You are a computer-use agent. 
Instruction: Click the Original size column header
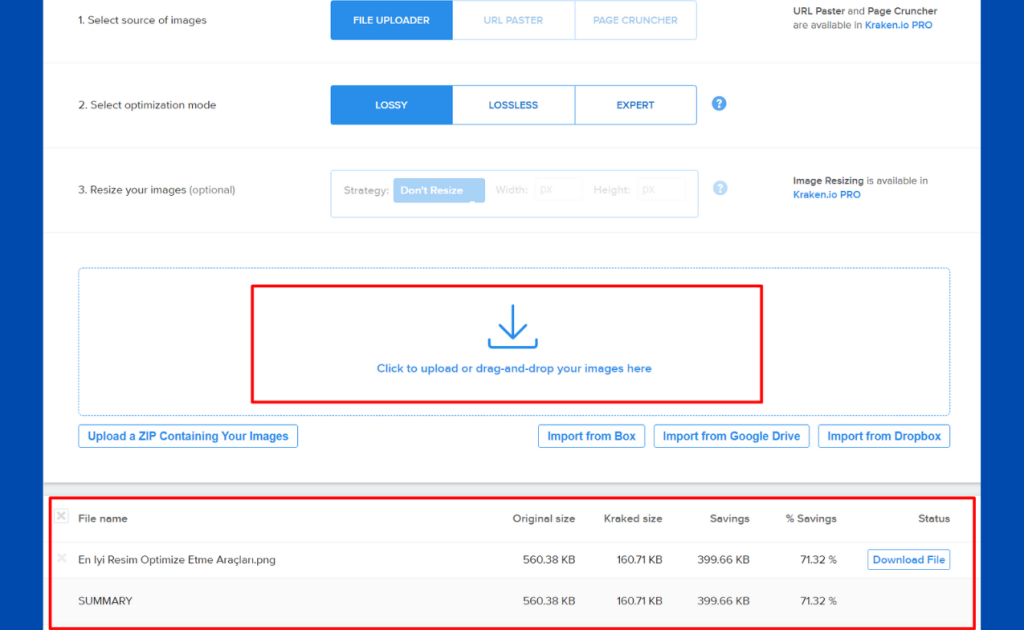tap(543, 518)
